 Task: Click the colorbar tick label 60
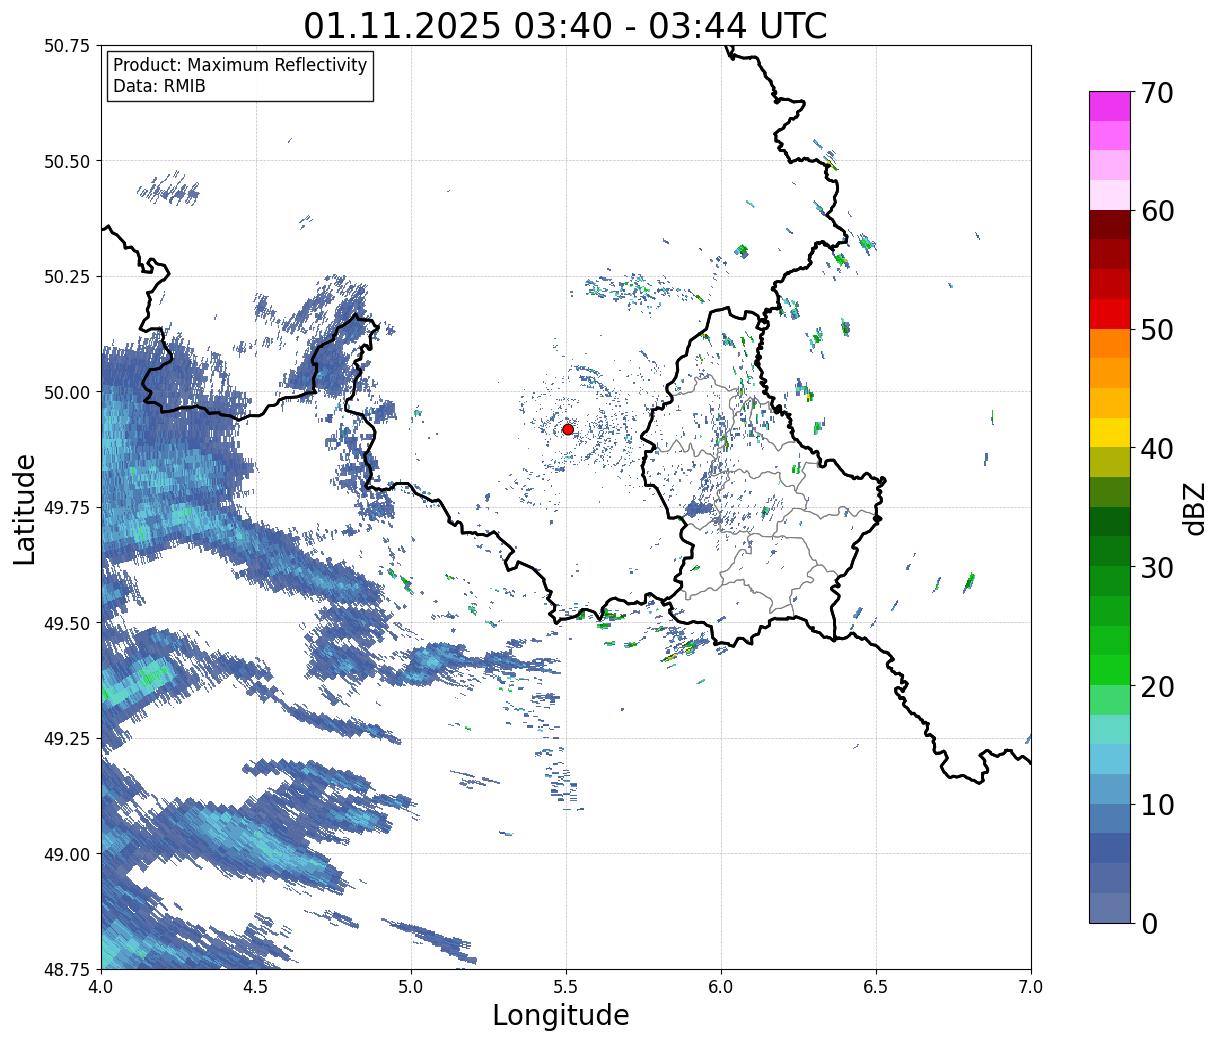pyautogui.click(x=1157, y=211)
